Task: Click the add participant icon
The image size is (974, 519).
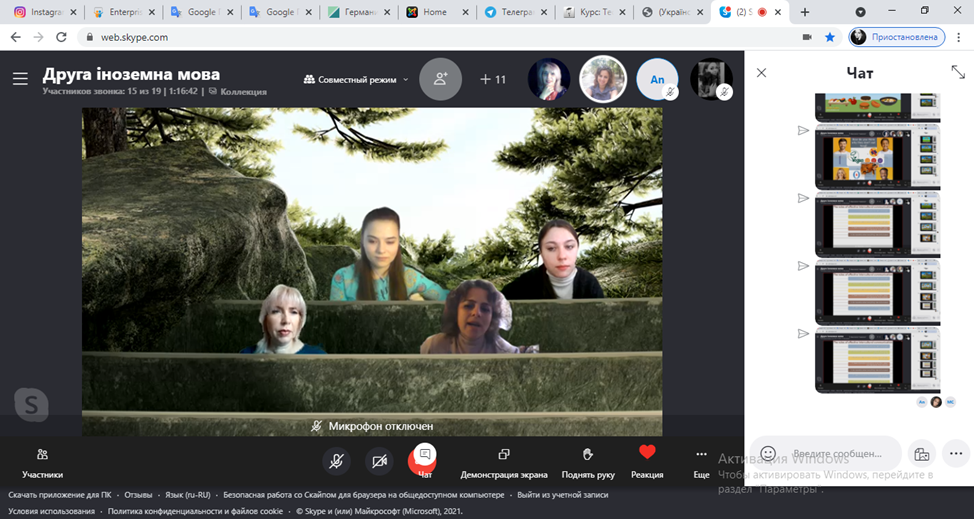Action: point(440,79)
